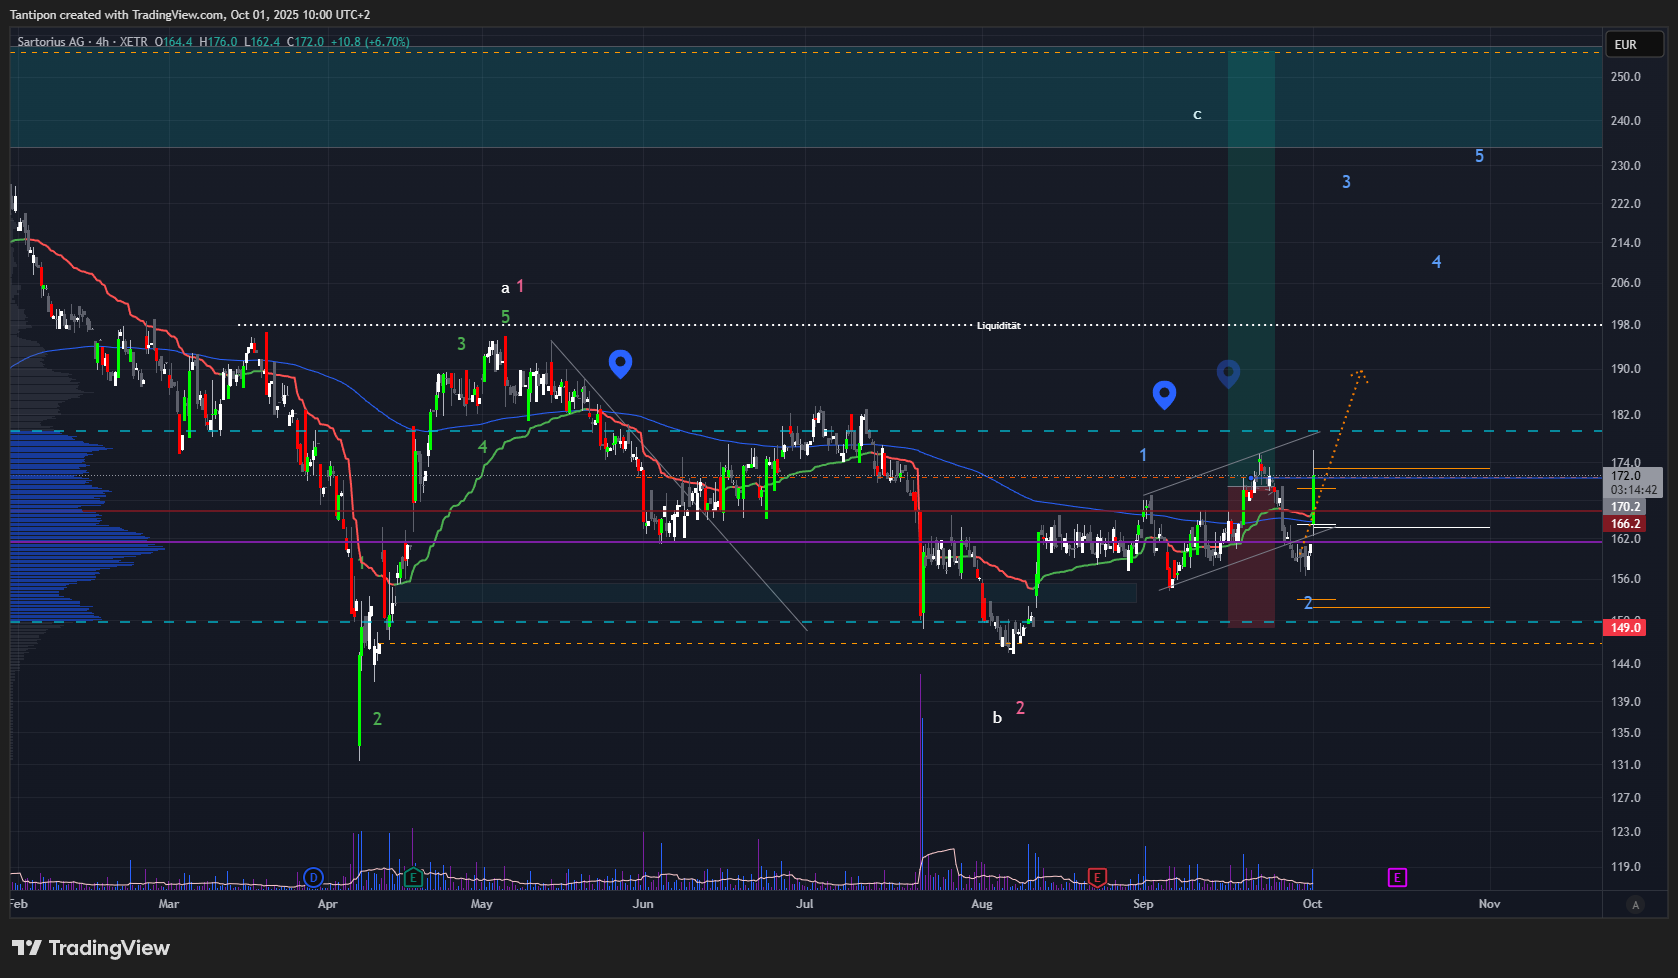Image resolution: width=1678 pixels, height=978 pixels.
Task: Select the purple upcoming earnings E marker
Action: pos(1397,878)
